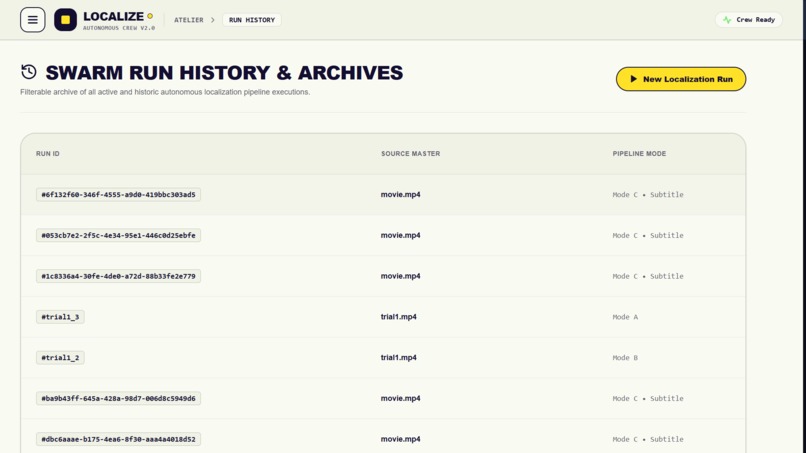The image size is (806, 453).
Task: Click movie.mp4 in the #6f132f60 row
Action: click(400, 194)
